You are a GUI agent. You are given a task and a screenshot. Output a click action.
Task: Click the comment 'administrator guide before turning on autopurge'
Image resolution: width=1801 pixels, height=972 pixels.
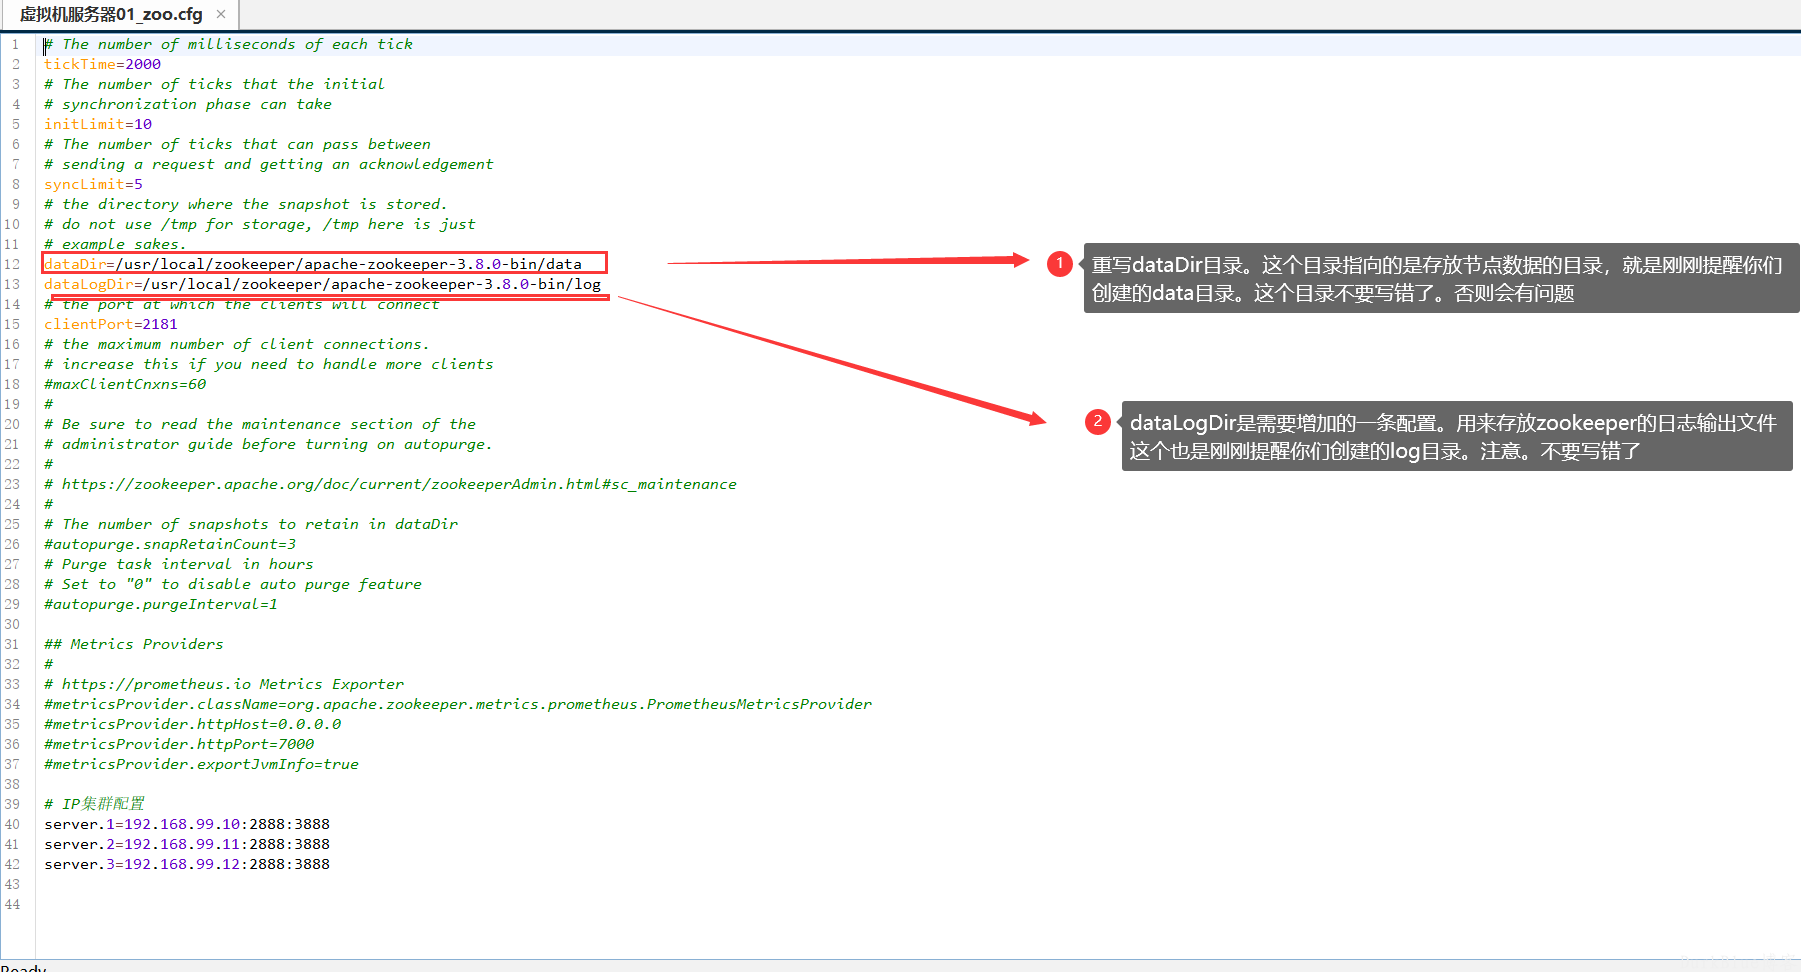point(268,444)
